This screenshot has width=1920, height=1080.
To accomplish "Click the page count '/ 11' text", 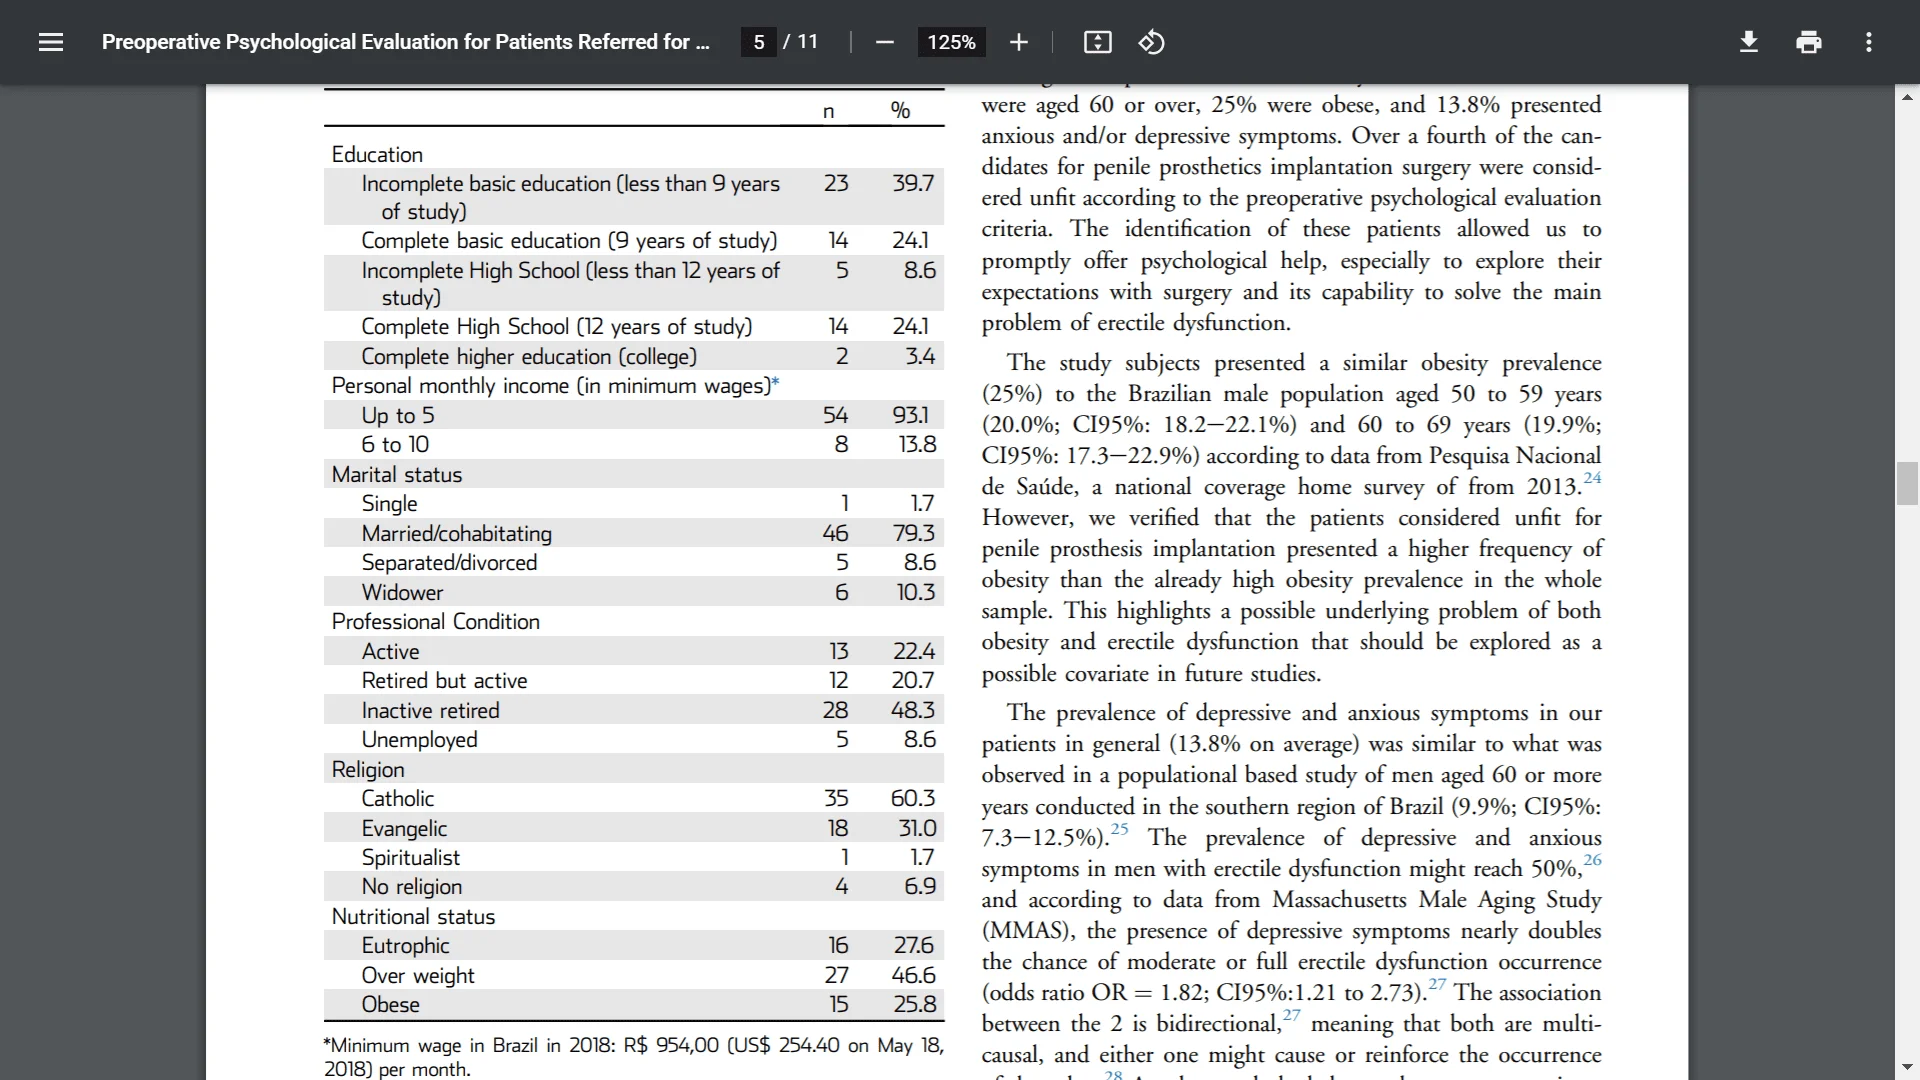I will pos(800,42).
